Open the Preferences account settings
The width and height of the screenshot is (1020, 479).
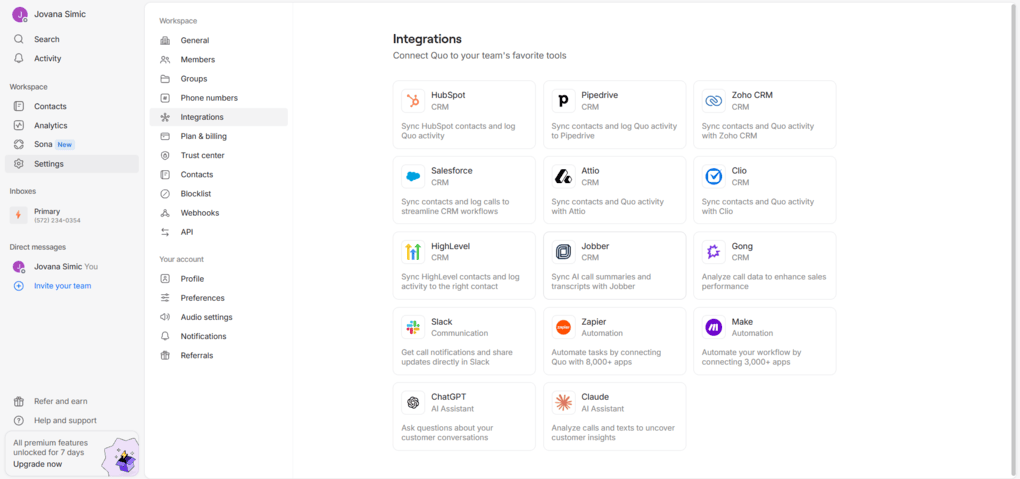coord(219,297)
